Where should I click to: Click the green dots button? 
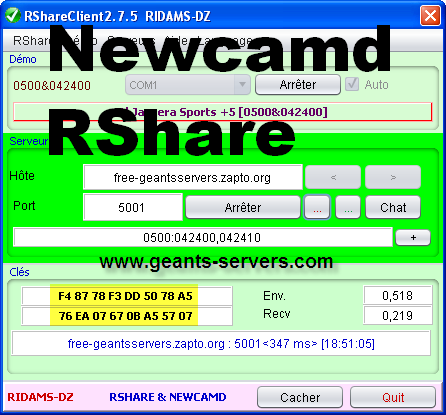coord(348,207)
